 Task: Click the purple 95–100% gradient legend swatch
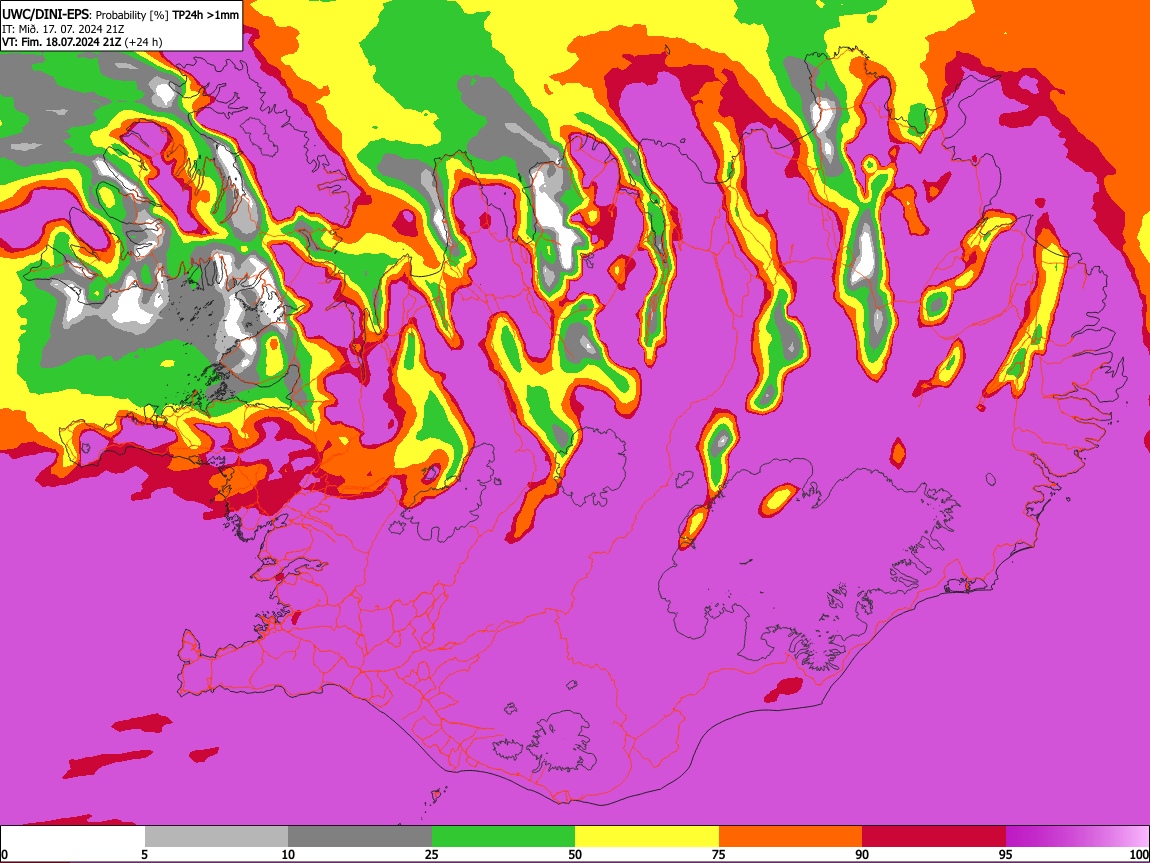click(x=1077, y=836)
